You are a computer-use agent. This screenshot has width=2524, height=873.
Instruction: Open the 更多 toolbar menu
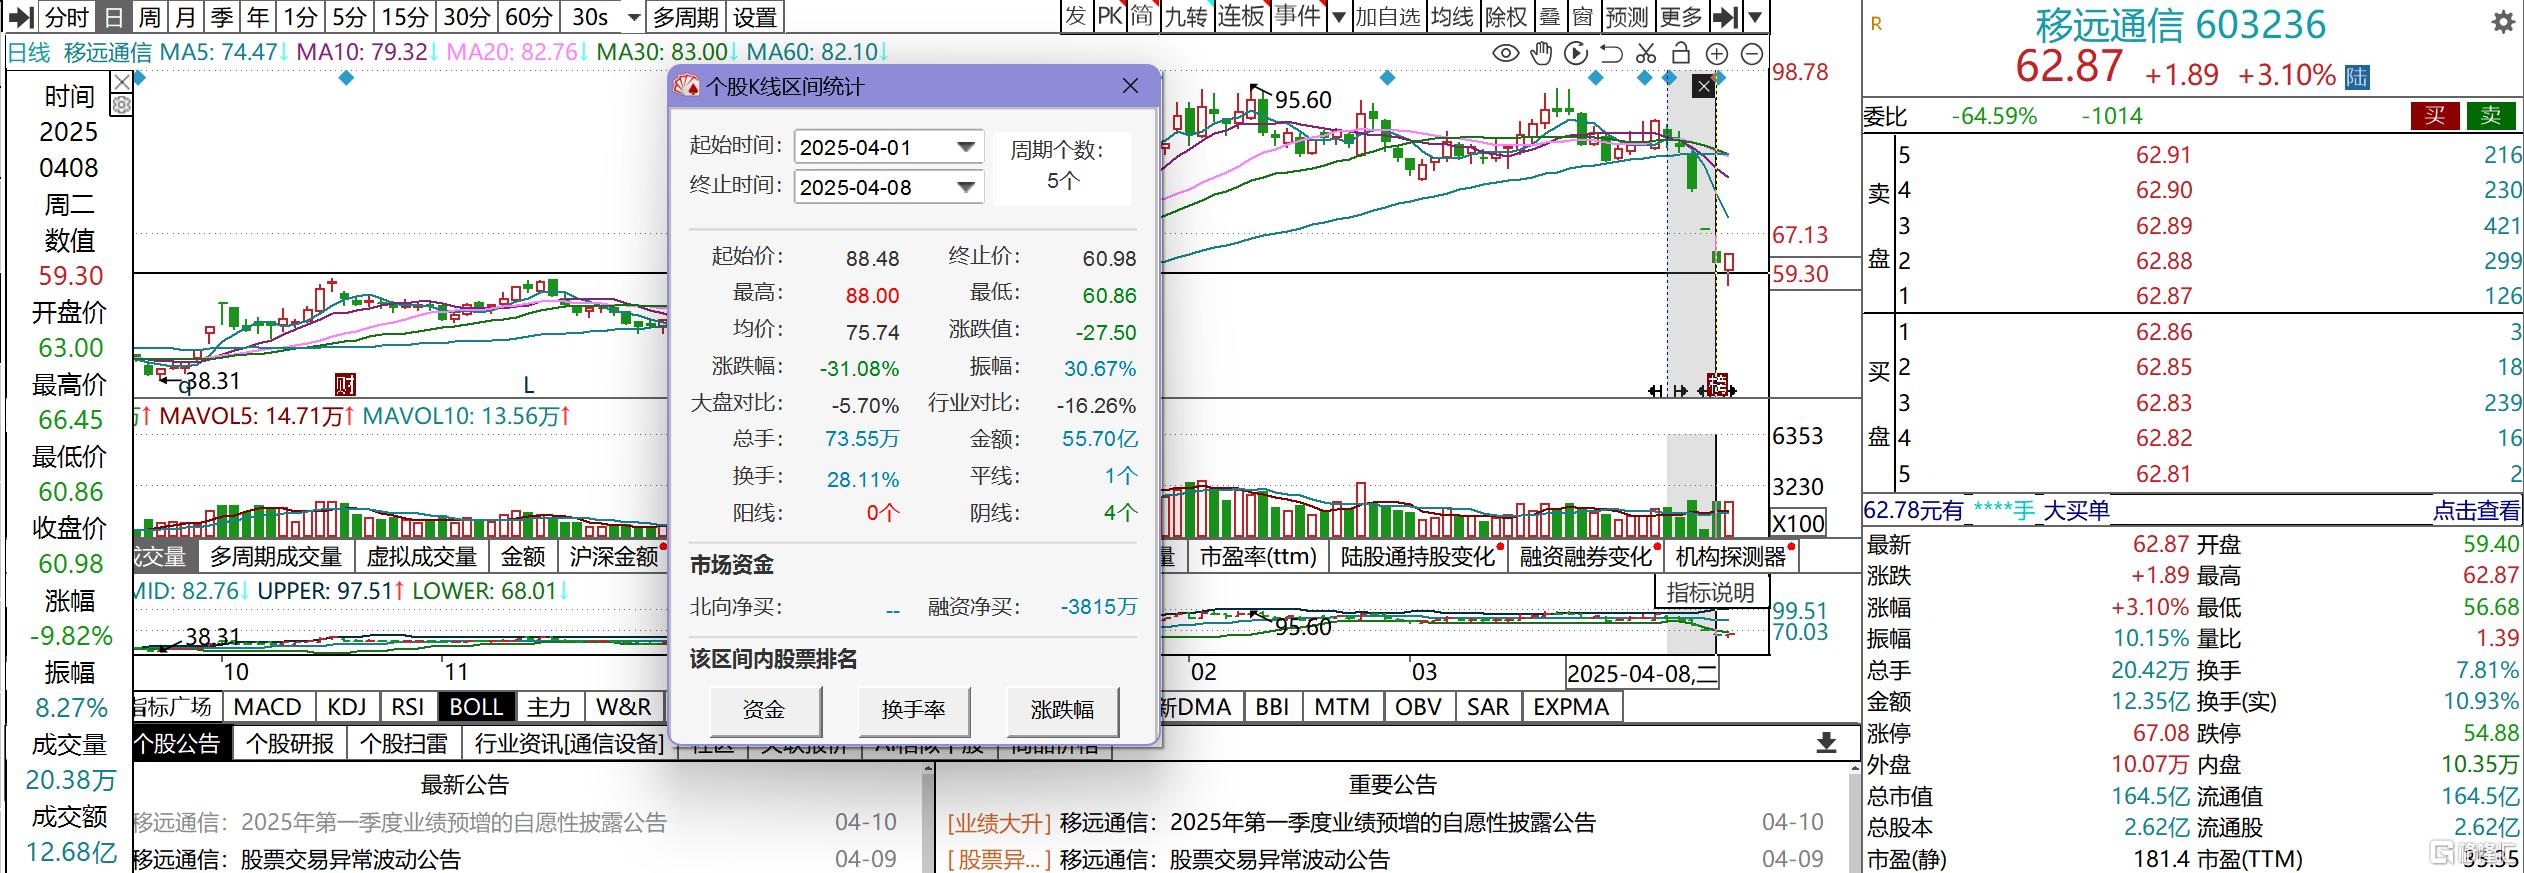[x=1680, y=17]
